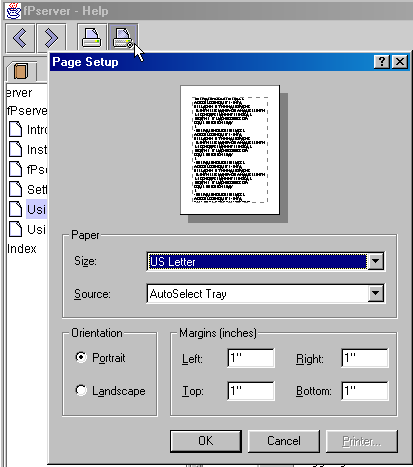The width and height of the screenshot is (413, 467).
Task: Select the highlighted Usi tree item
Action: pyautogui.click(x=36, y=209)
